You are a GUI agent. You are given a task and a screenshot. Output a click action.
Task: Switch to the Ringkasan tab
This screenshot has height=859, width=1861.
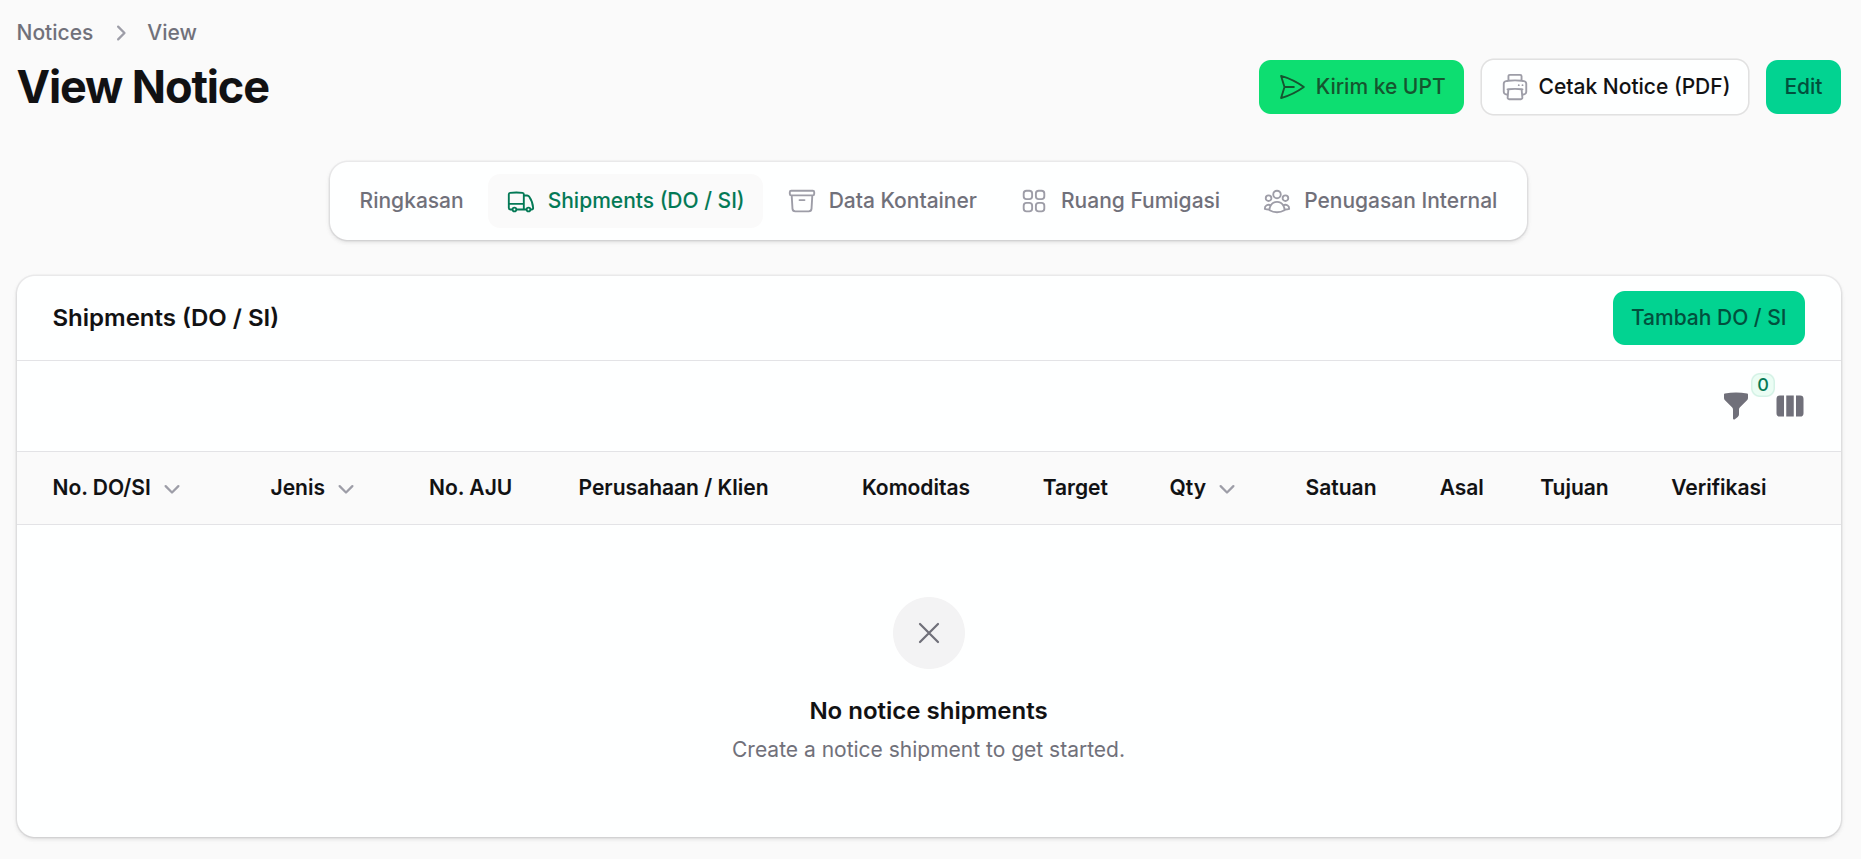tap(411, 201)
